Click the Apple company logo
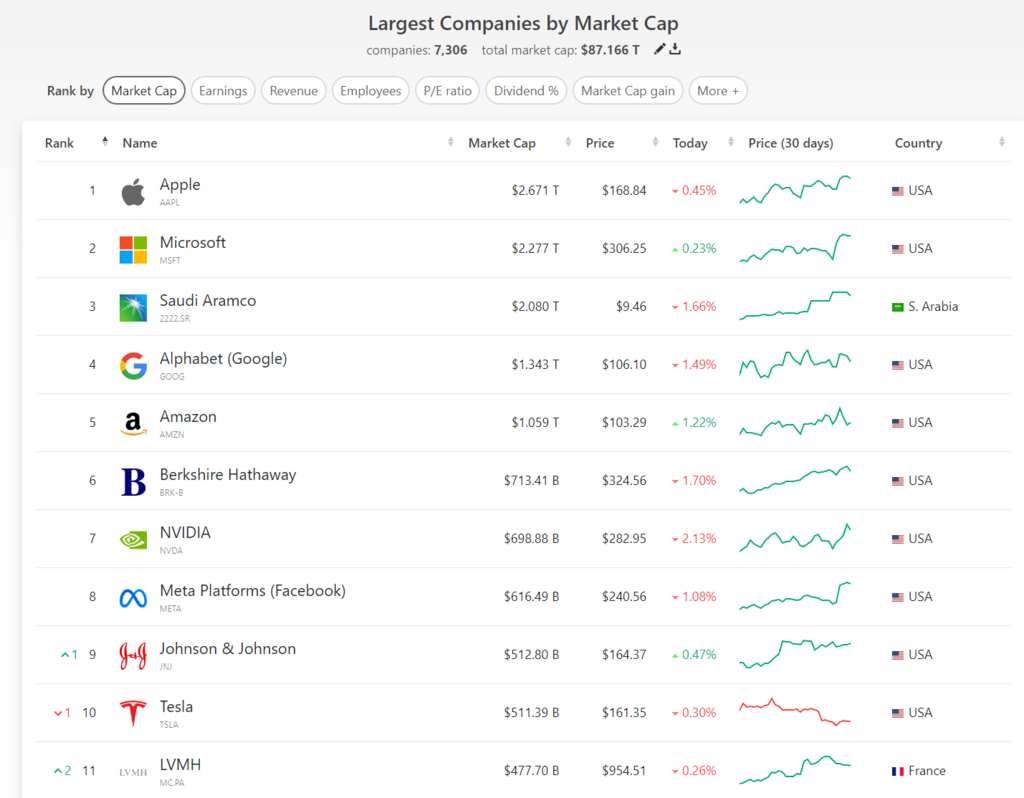 pos(133,192)
